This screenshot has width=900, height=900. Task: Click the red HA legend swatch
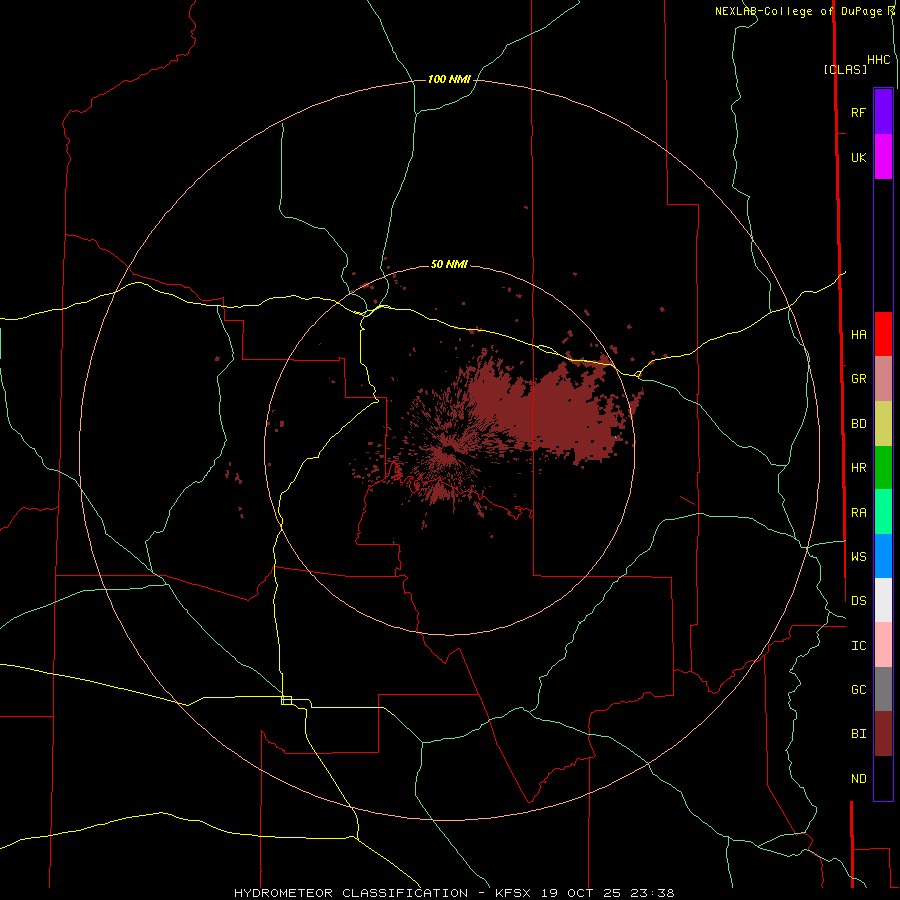click(x=883, y=334)
